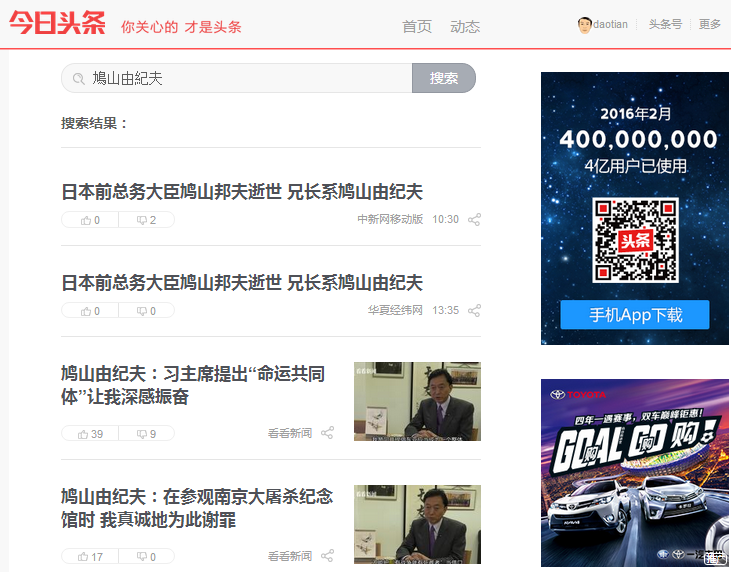Screen dimensions: 731x572
Task: Open the thumbnail of the 南京大屠杀纪念馆 article
Action: click(417, 524)
